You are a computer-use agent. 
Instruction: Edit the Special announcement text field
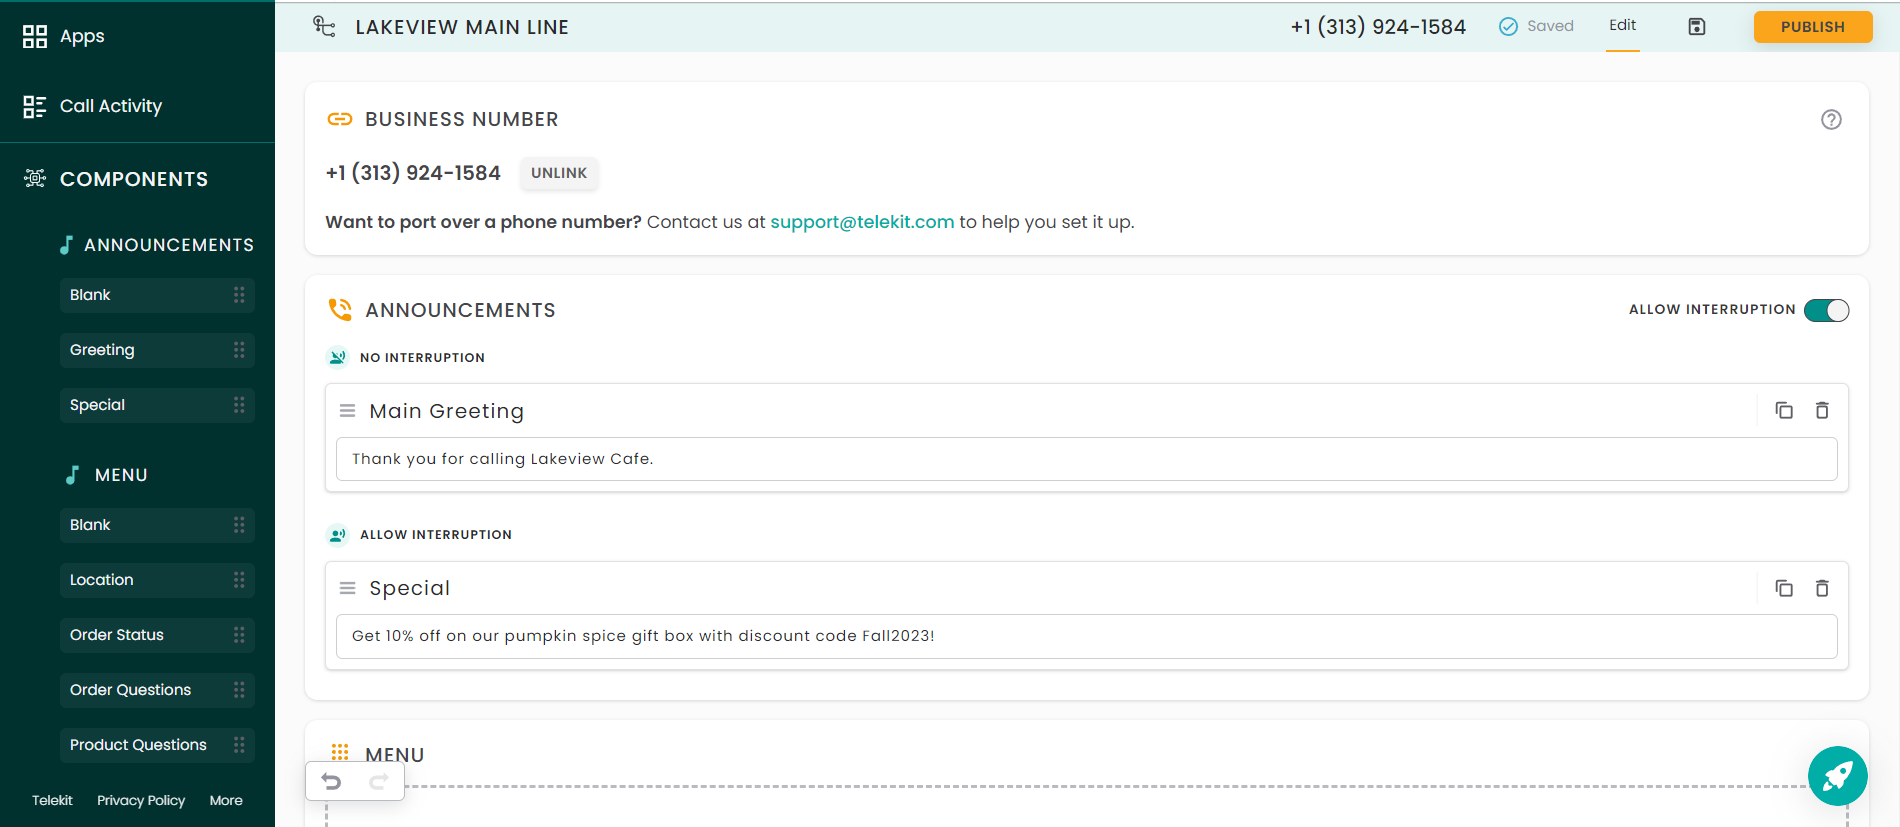[1086, 636]
